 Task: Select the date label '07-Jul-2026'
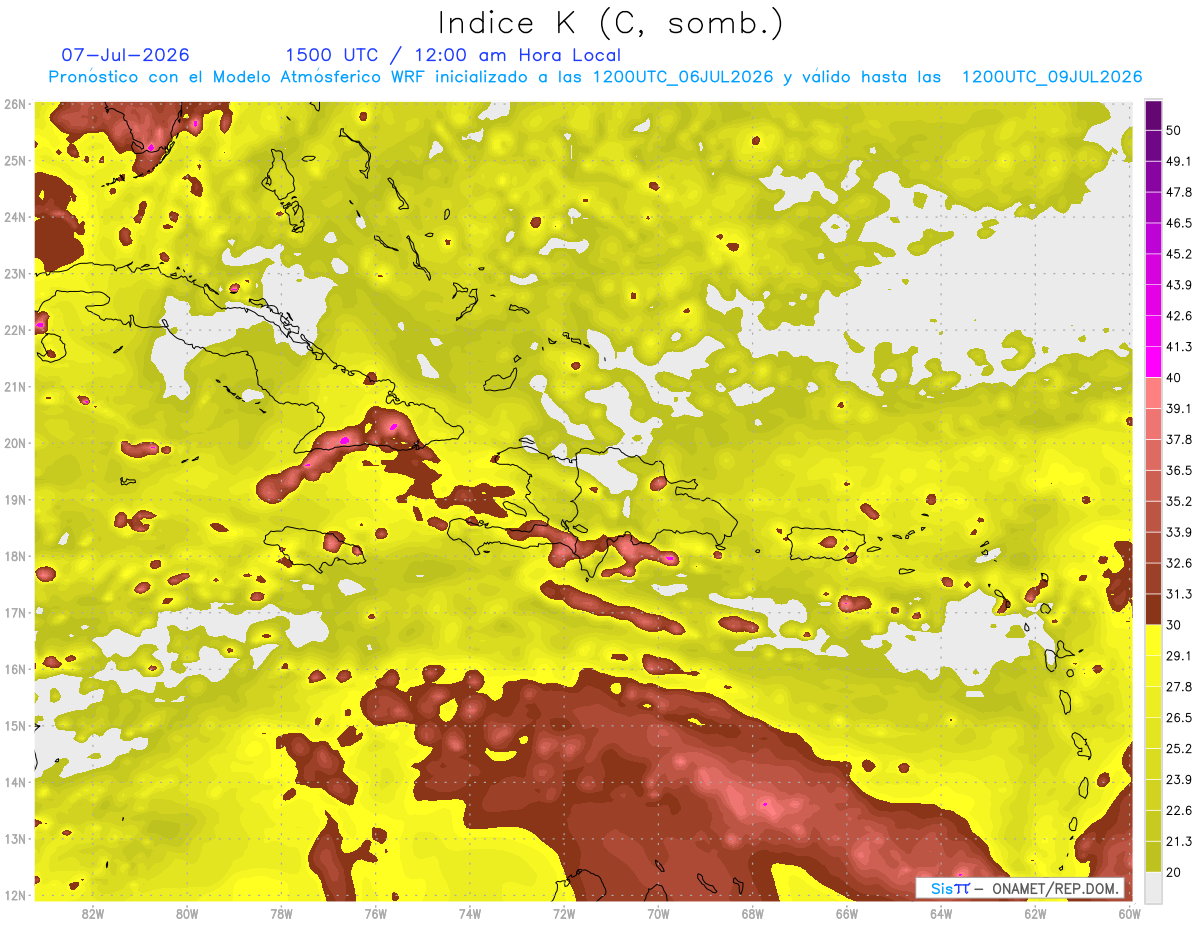click(x=125, y=55)
